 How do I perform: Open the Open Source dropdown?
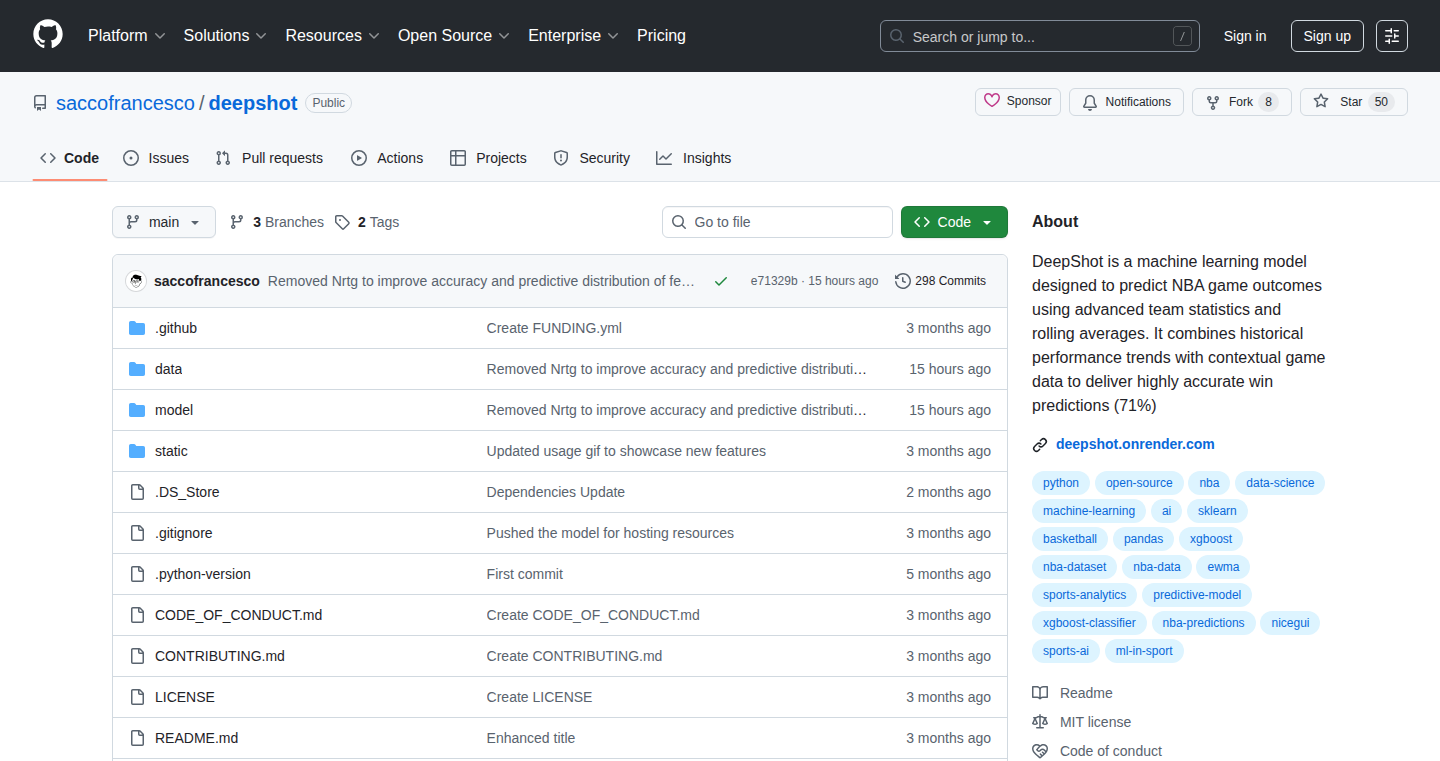(454, 36)
